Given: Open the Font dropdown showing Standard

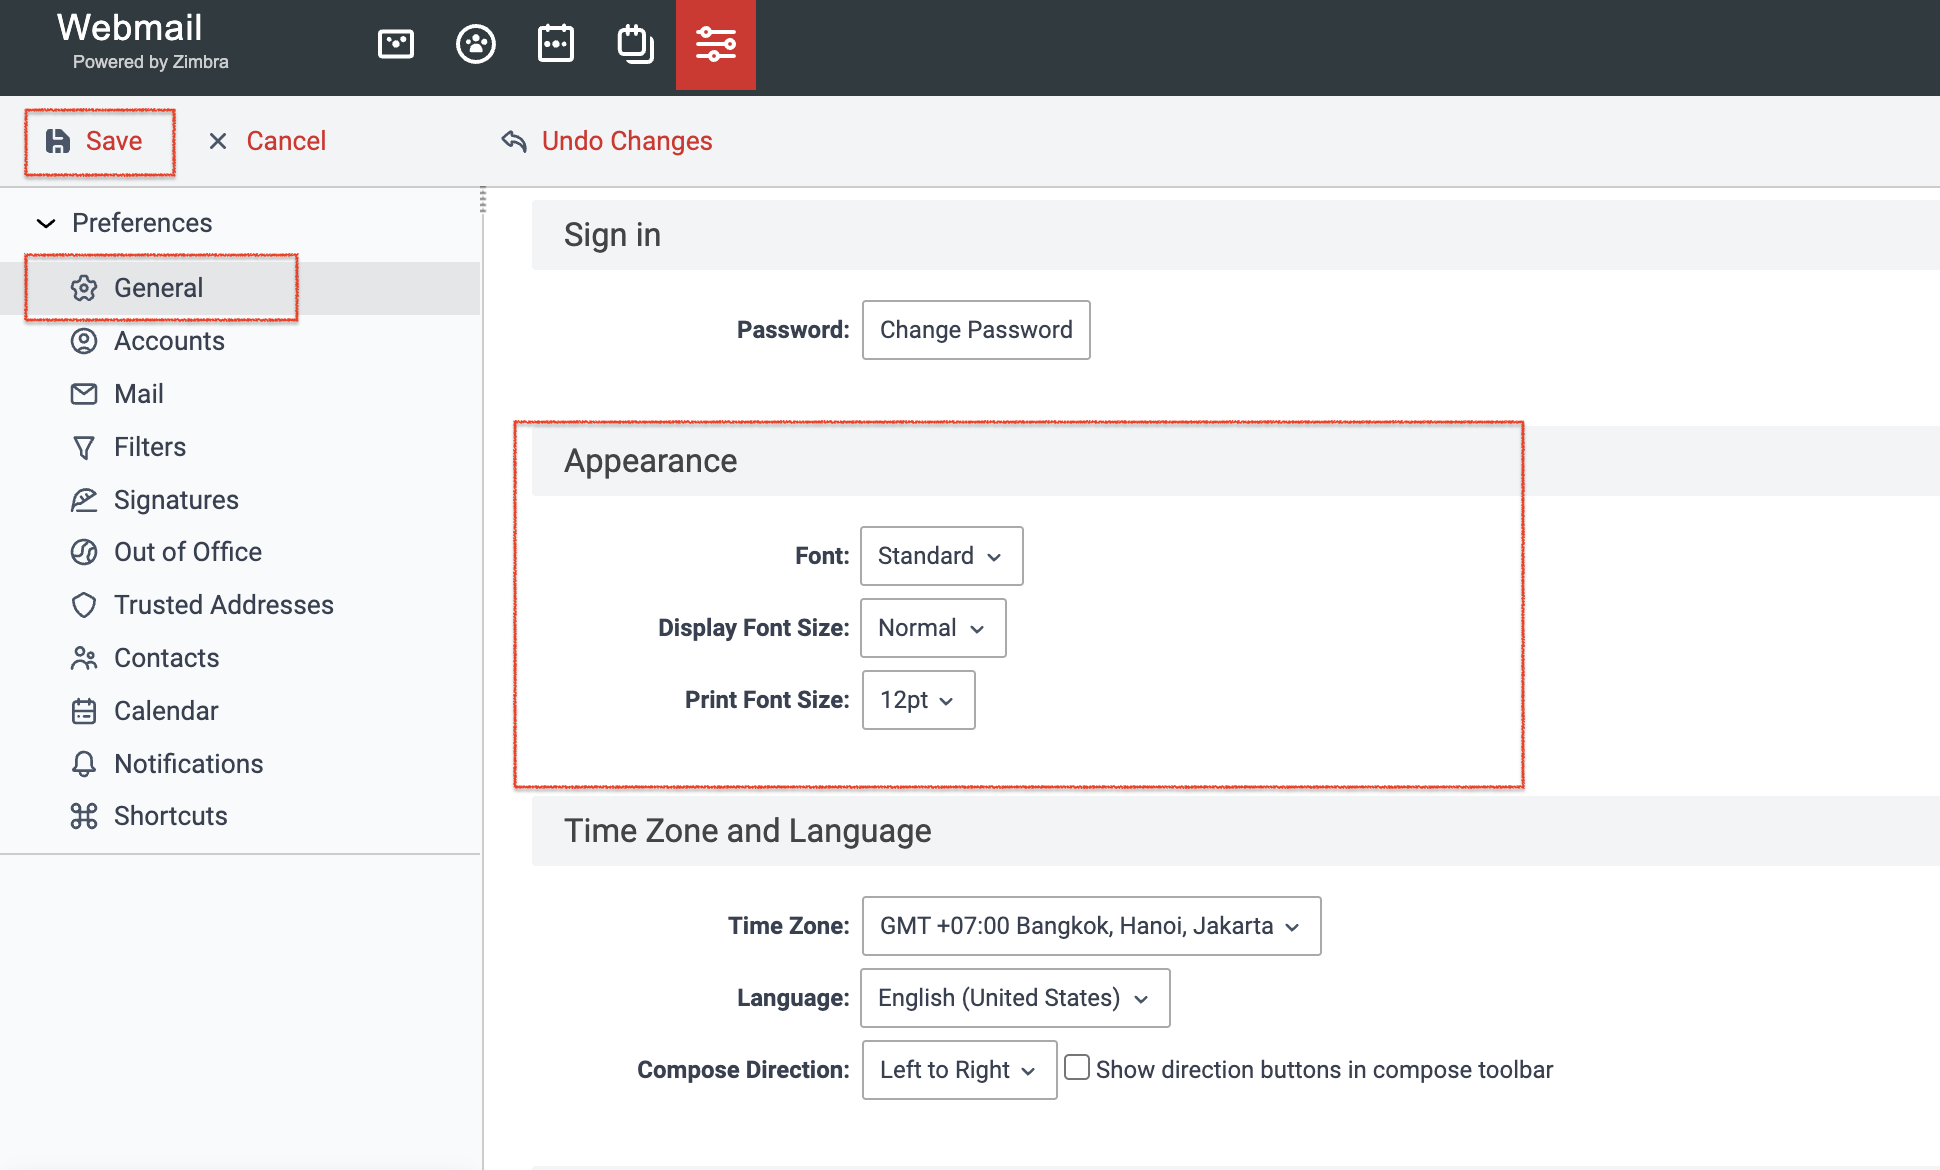Looking at the screenshot, I should click(941, 556).
